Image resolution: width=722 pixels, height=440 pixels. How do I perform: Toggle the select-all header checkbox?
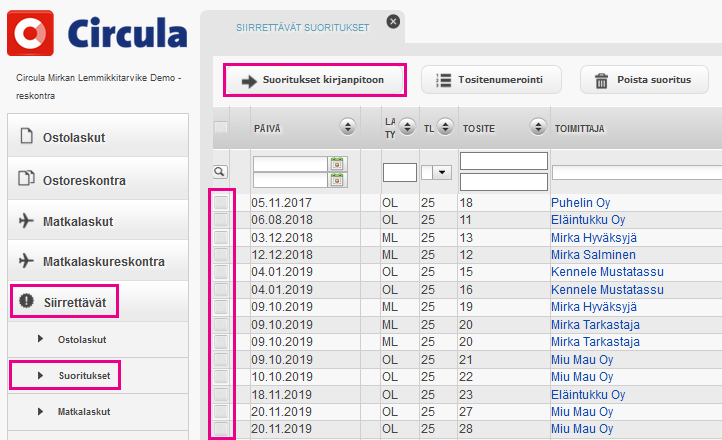(221, 127)
